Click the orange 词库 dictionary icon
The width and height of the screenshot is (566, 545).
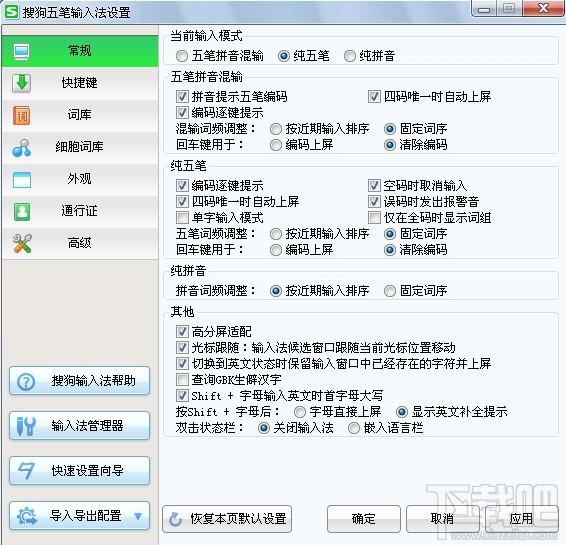coord(21,115)
